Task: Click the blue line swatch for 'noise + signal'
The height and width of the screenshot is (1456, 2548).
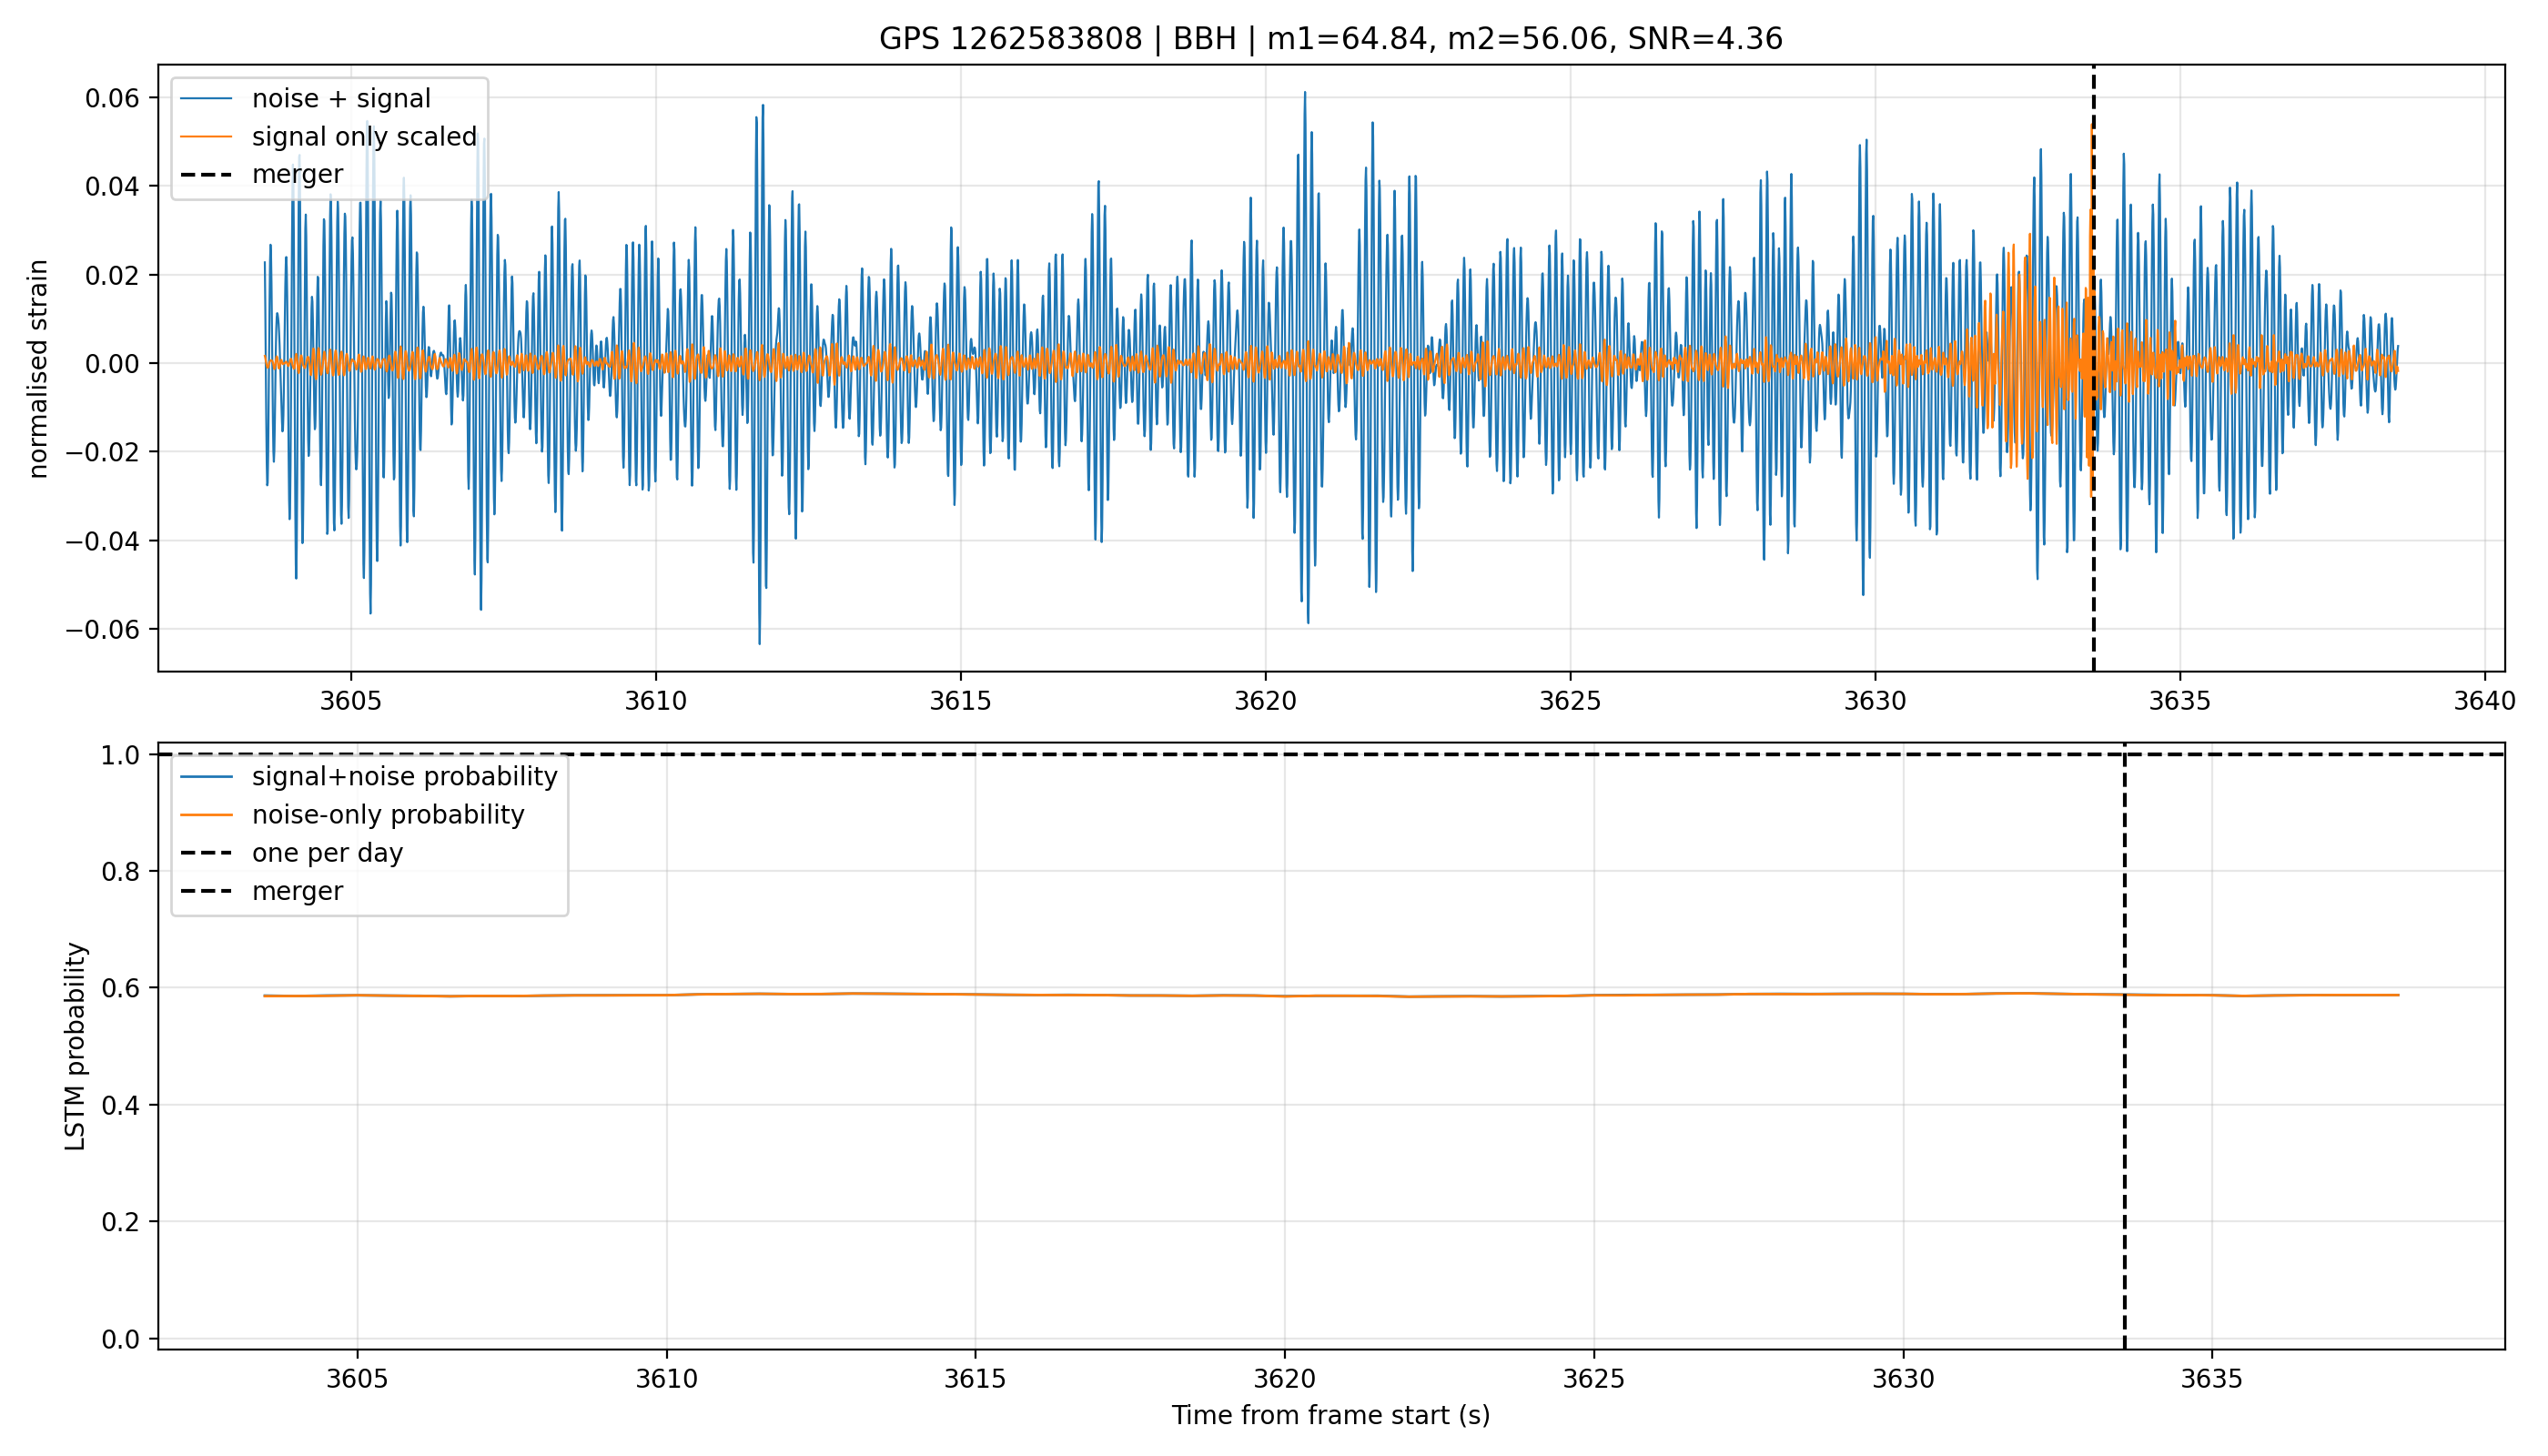Action: [206, 99]
